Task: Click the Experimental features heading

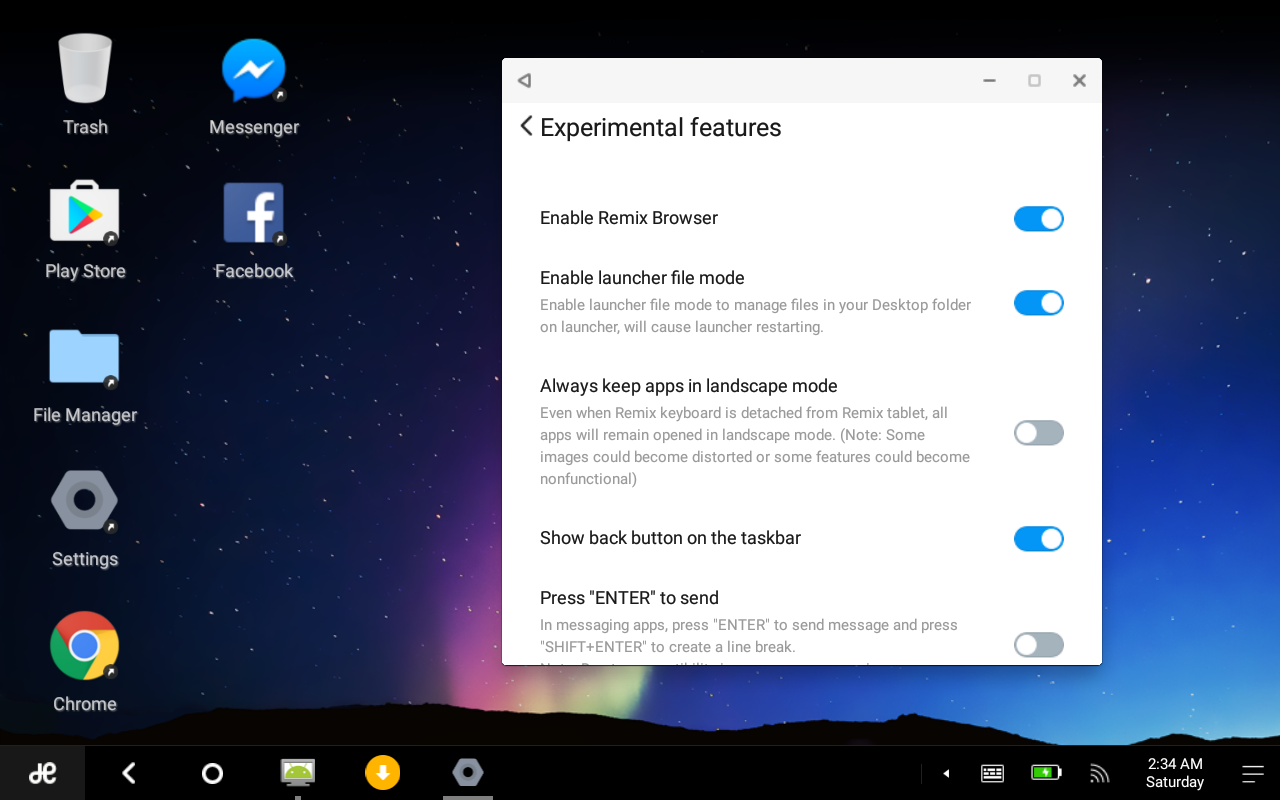Action: point(661,127)
